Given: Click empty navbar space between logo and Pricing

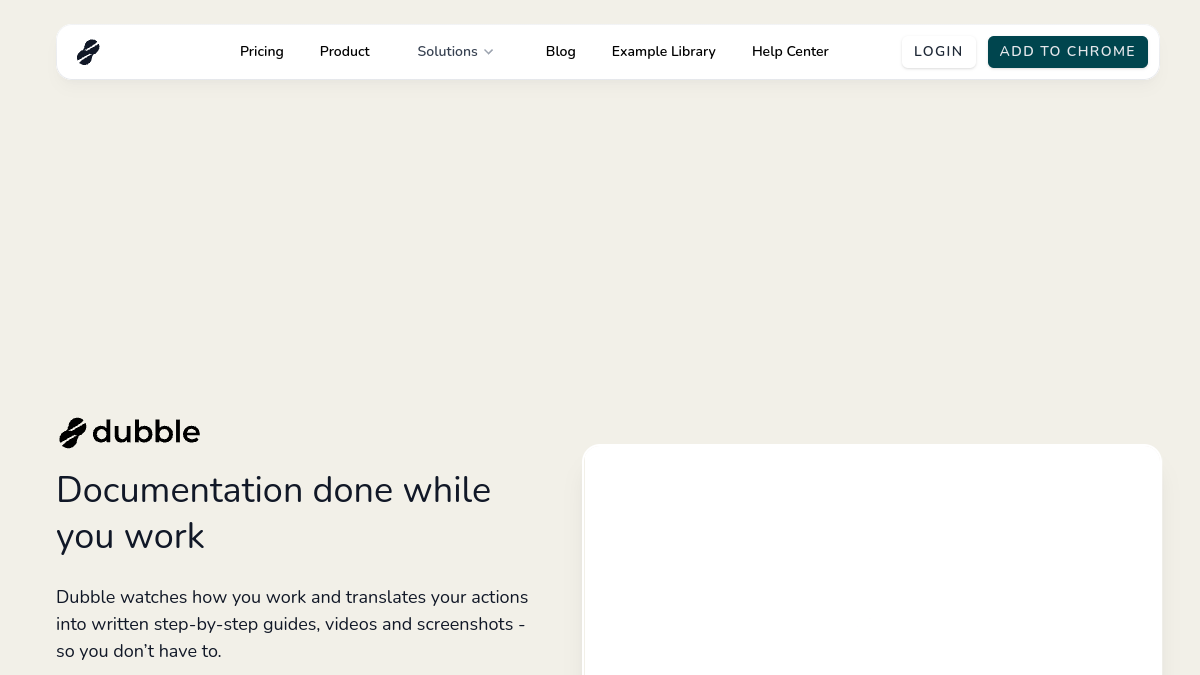Looking at the screenshot, I should (x=170, y=52).
